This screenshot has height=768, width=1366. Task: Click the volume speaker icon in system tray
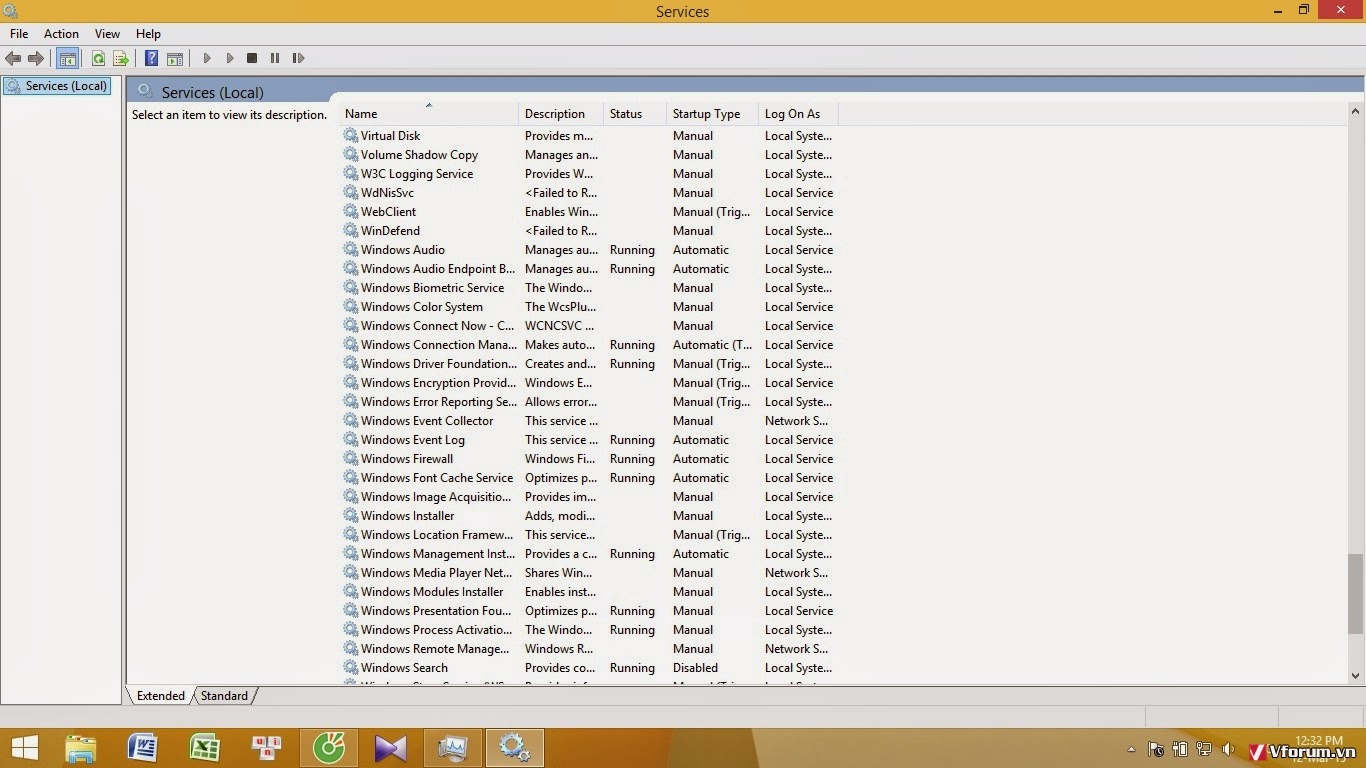point(1228,749)
